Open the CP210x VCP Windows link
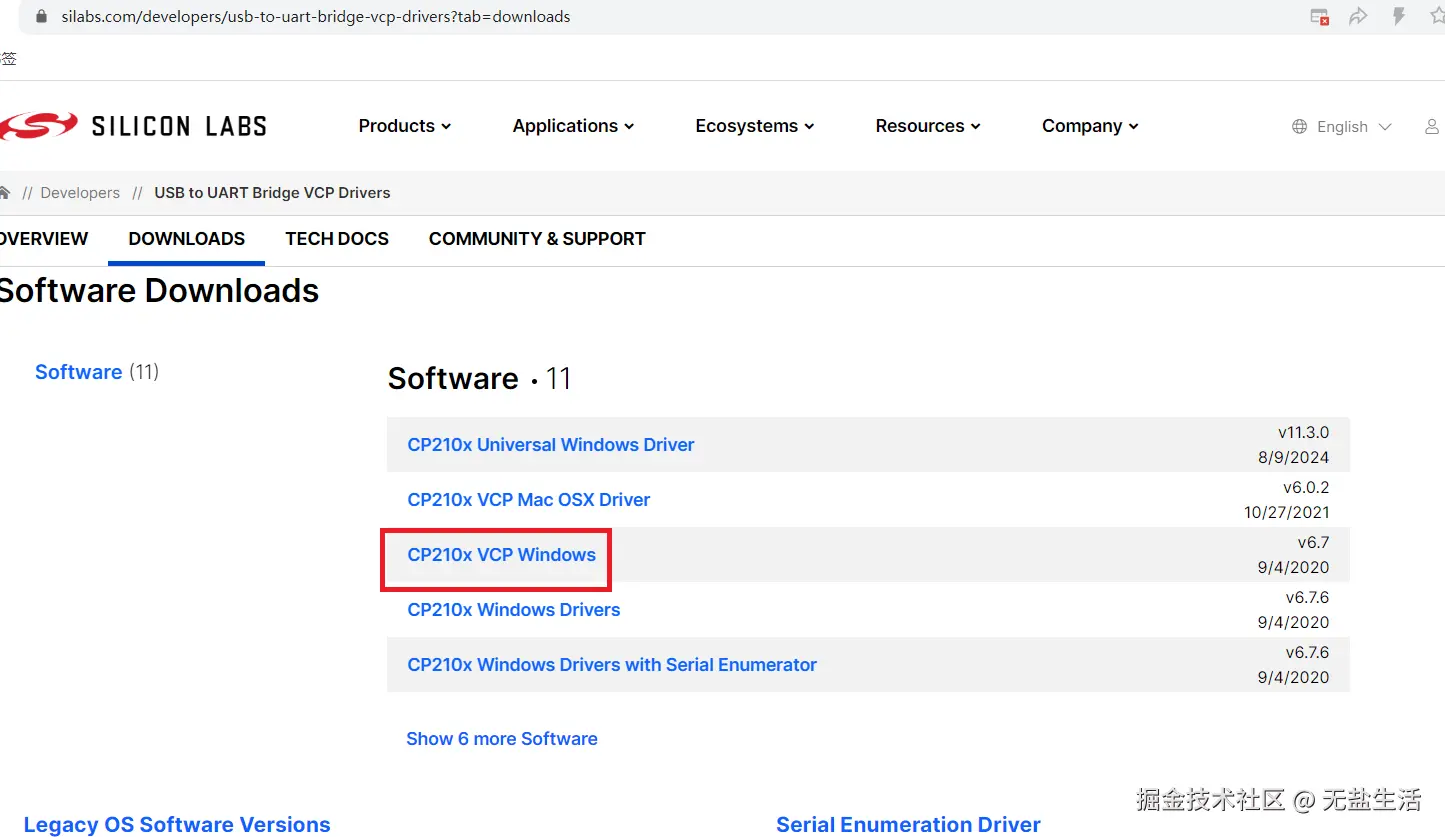The image size is (1445, 837). 502,555
